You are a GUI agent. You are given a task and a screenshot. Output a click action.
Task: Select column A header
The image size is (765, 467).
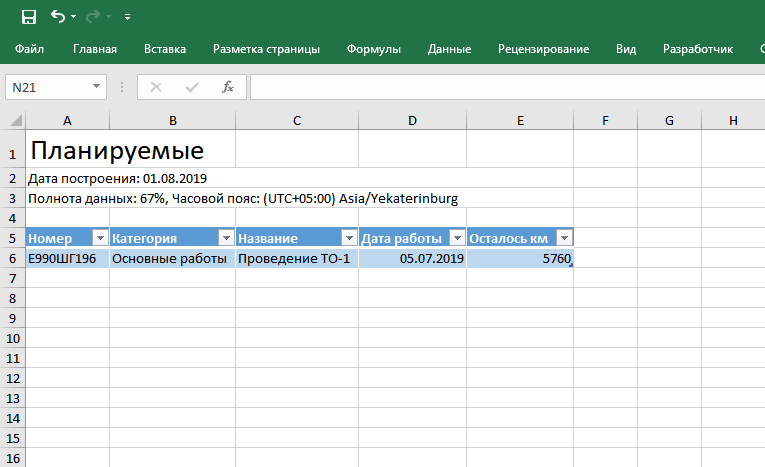pos(67,121)
